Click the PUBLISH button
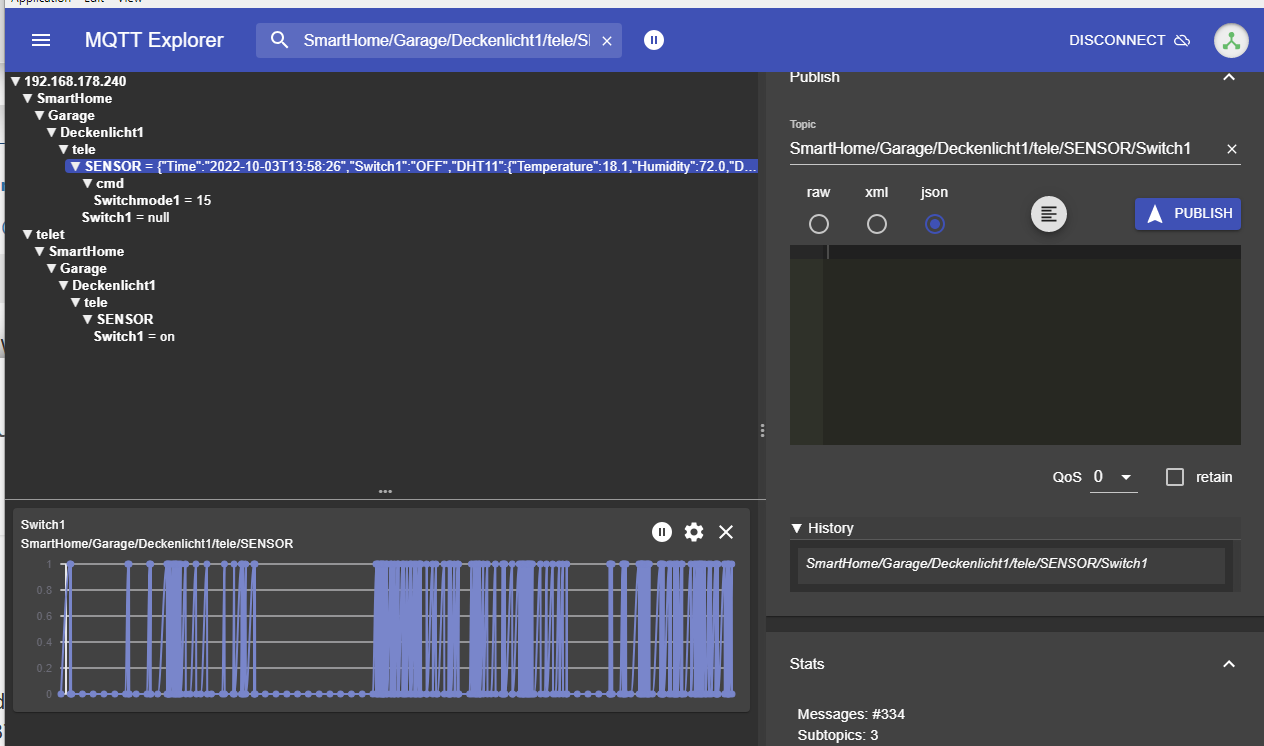The width and height of the screenshot is (1264, 746). (1188, 214)
